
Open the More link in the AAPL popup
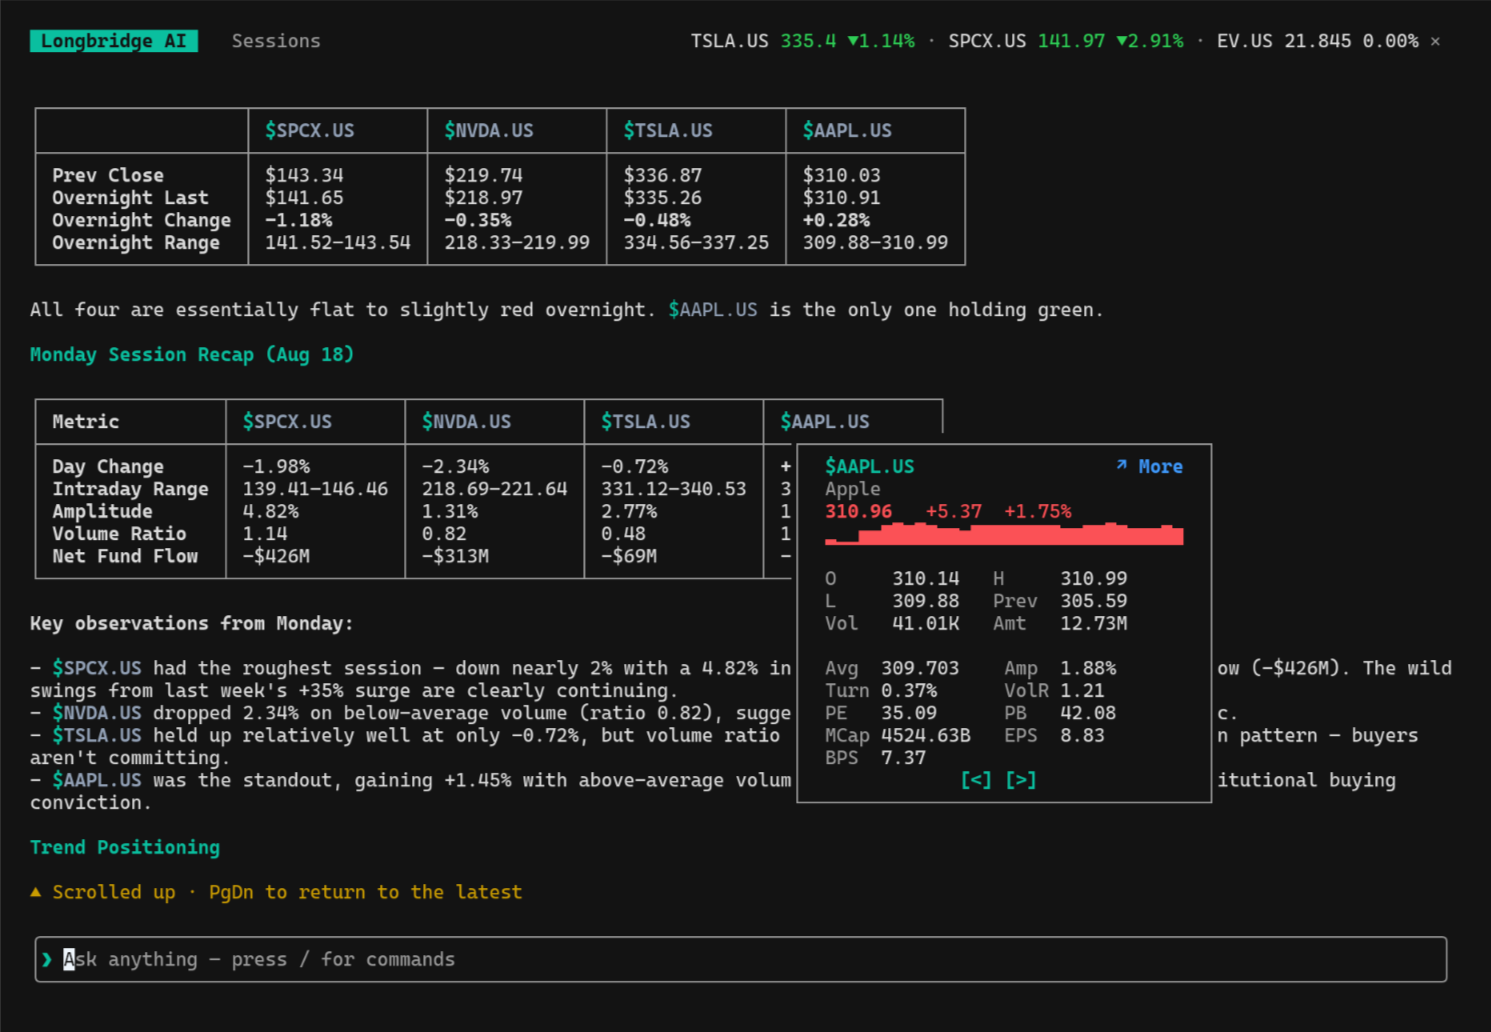click(1149, 466)
